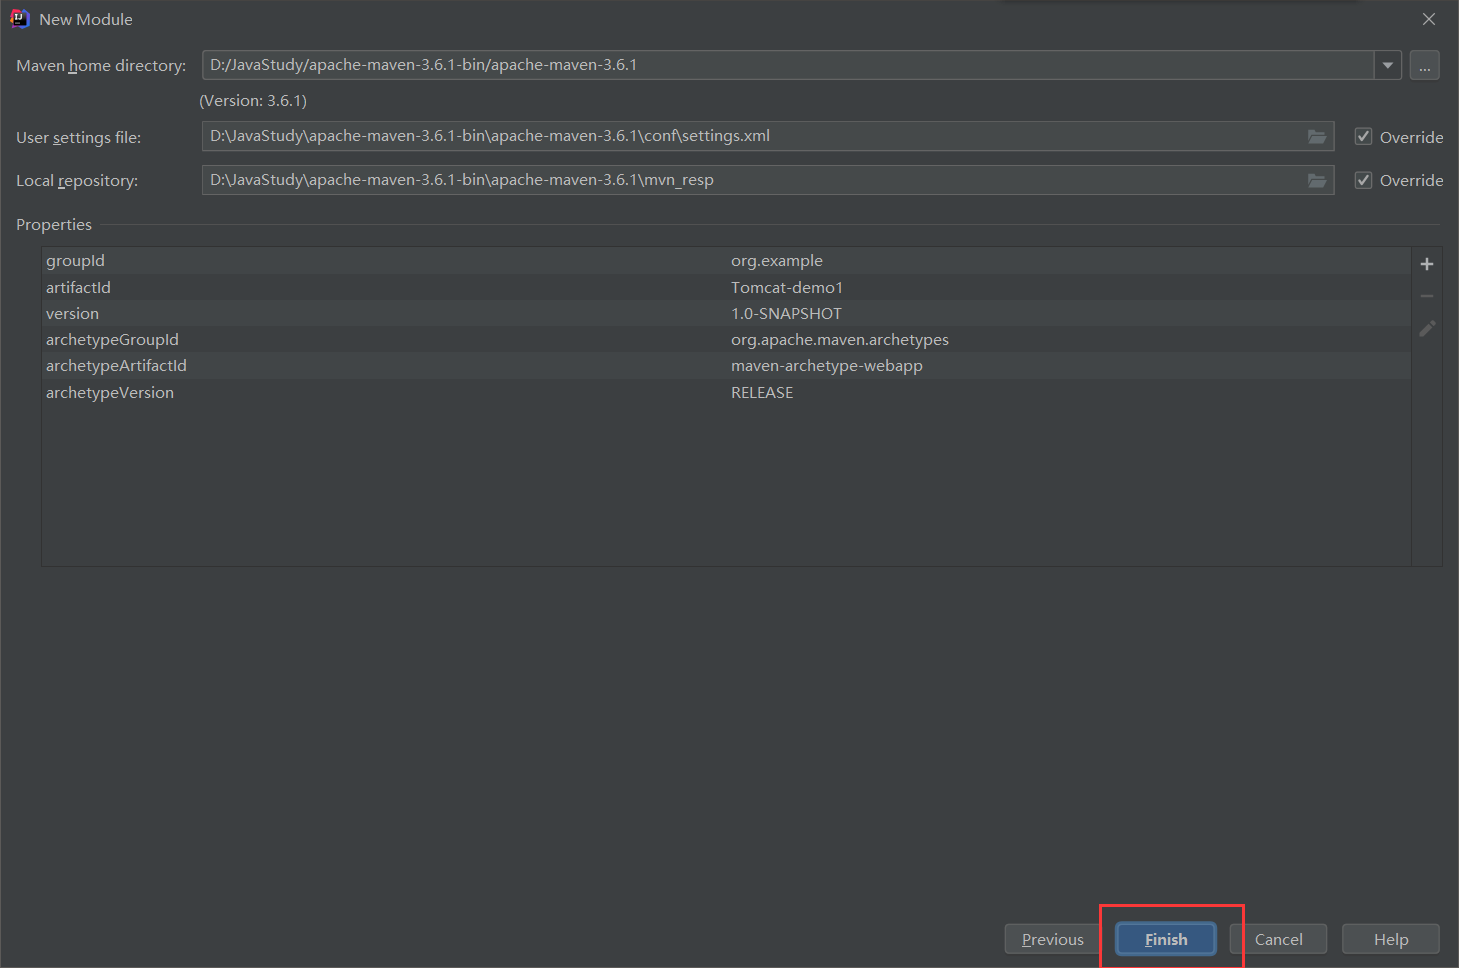
Task: Click the (Version: 3.6.1) label
Action: pyautogui.click(x=253, y=101)
